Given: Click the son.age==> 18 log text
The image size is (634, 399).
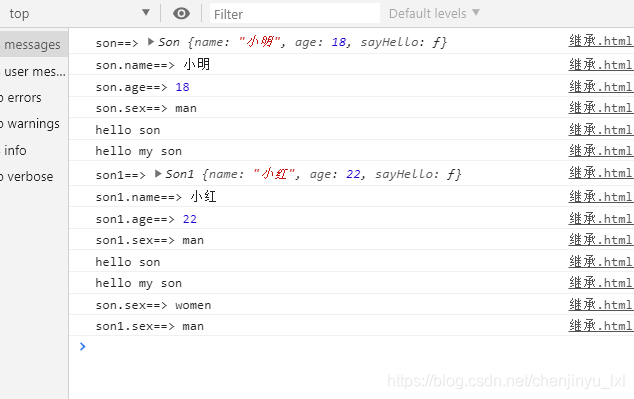Looking at the screenshot, I should click(x=142, y=87).
